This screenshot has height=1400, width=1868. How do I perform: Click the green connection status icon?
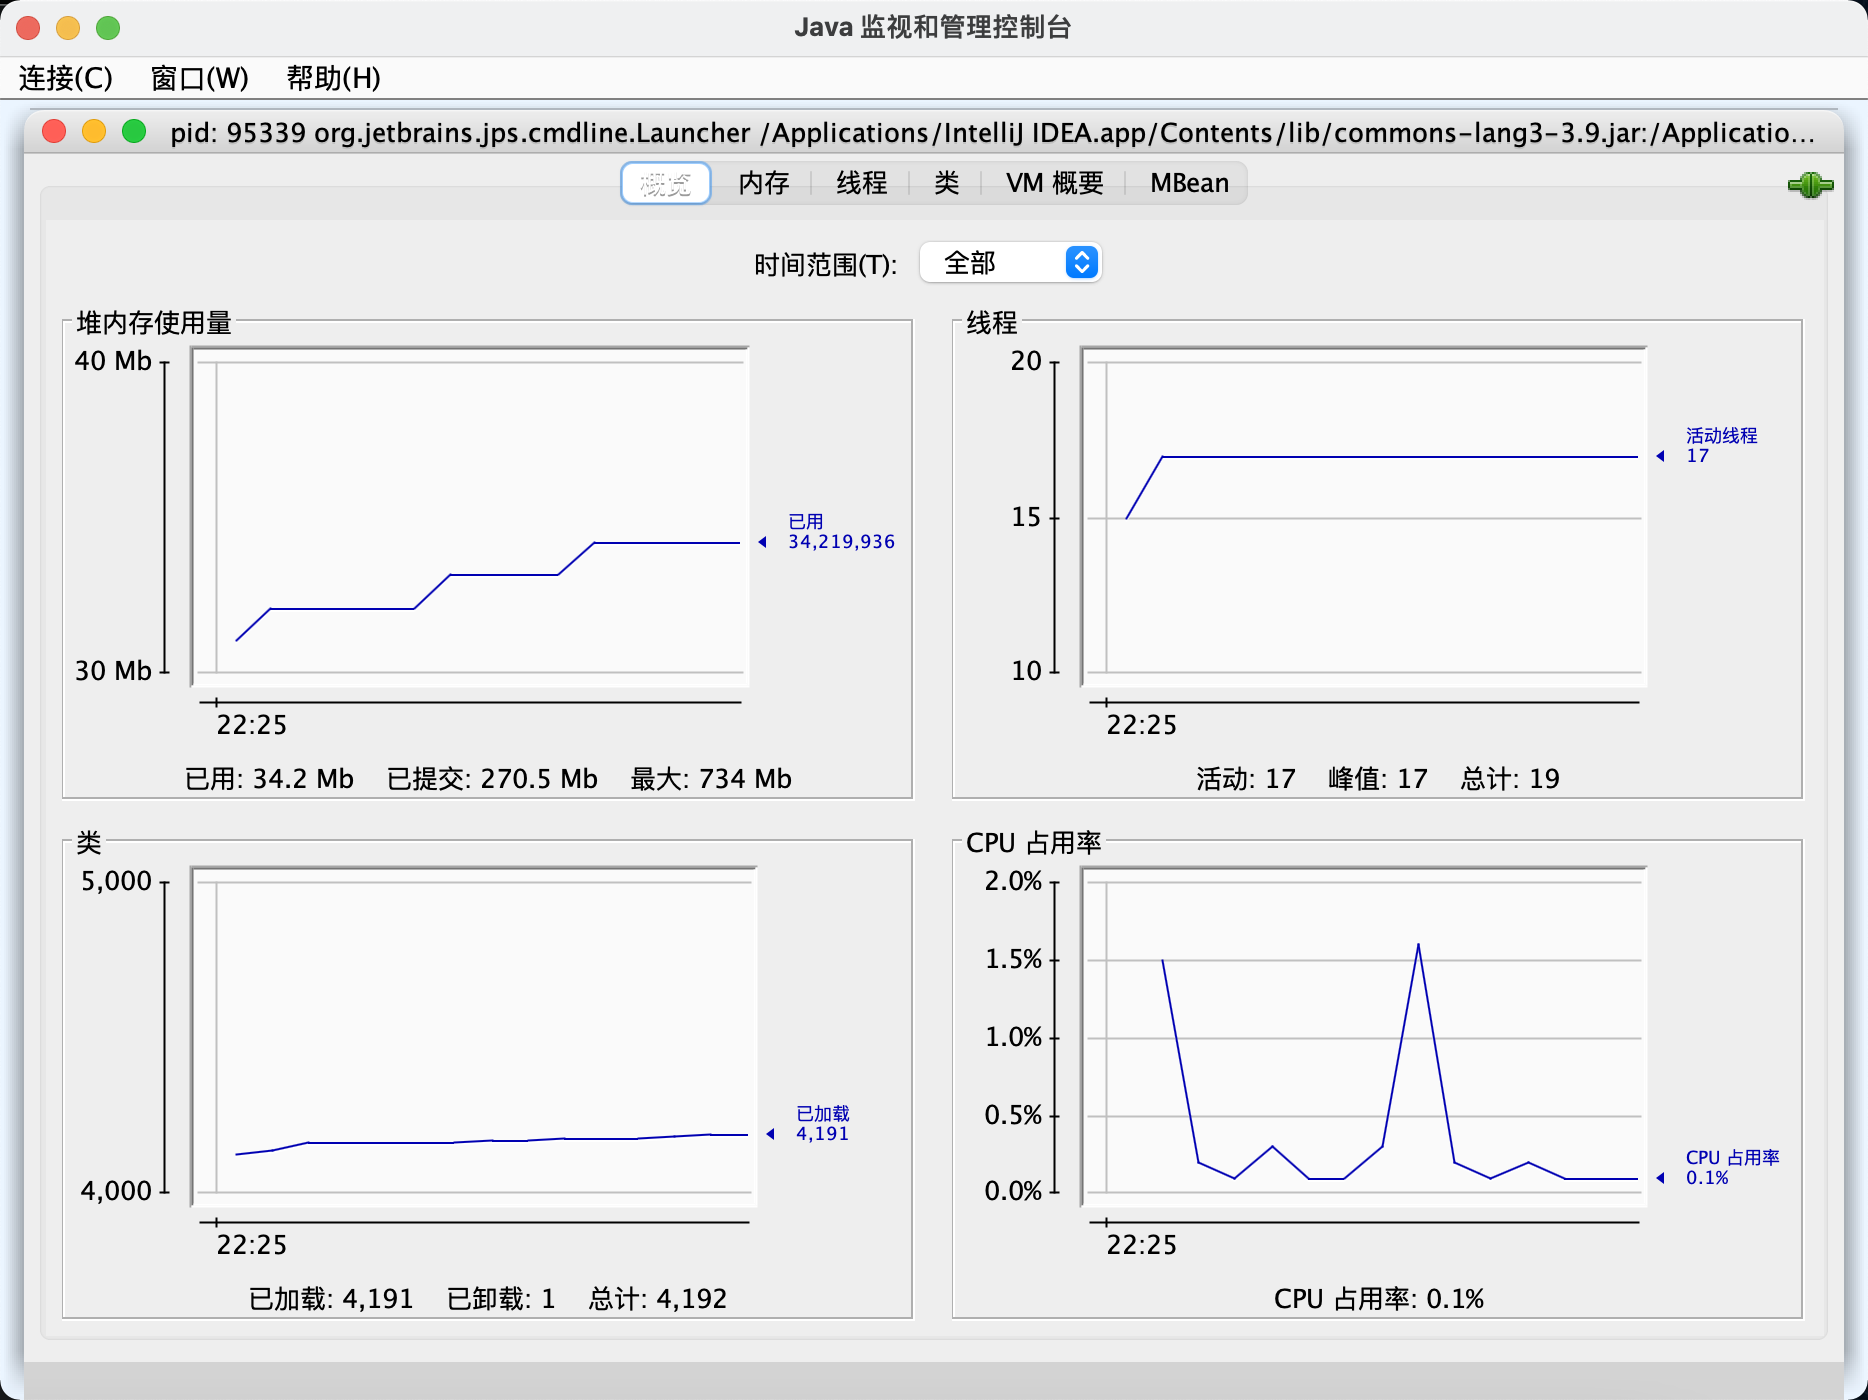click(1810, 185)
